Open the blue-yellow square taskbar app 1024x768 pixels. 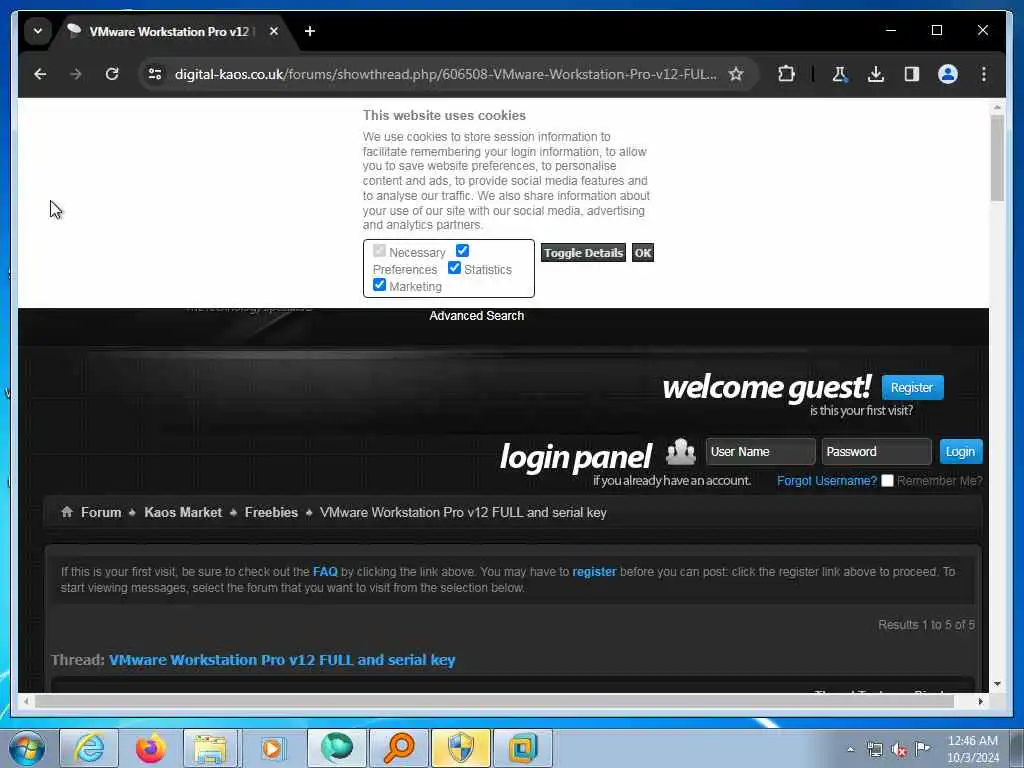[x=522, y=748]
